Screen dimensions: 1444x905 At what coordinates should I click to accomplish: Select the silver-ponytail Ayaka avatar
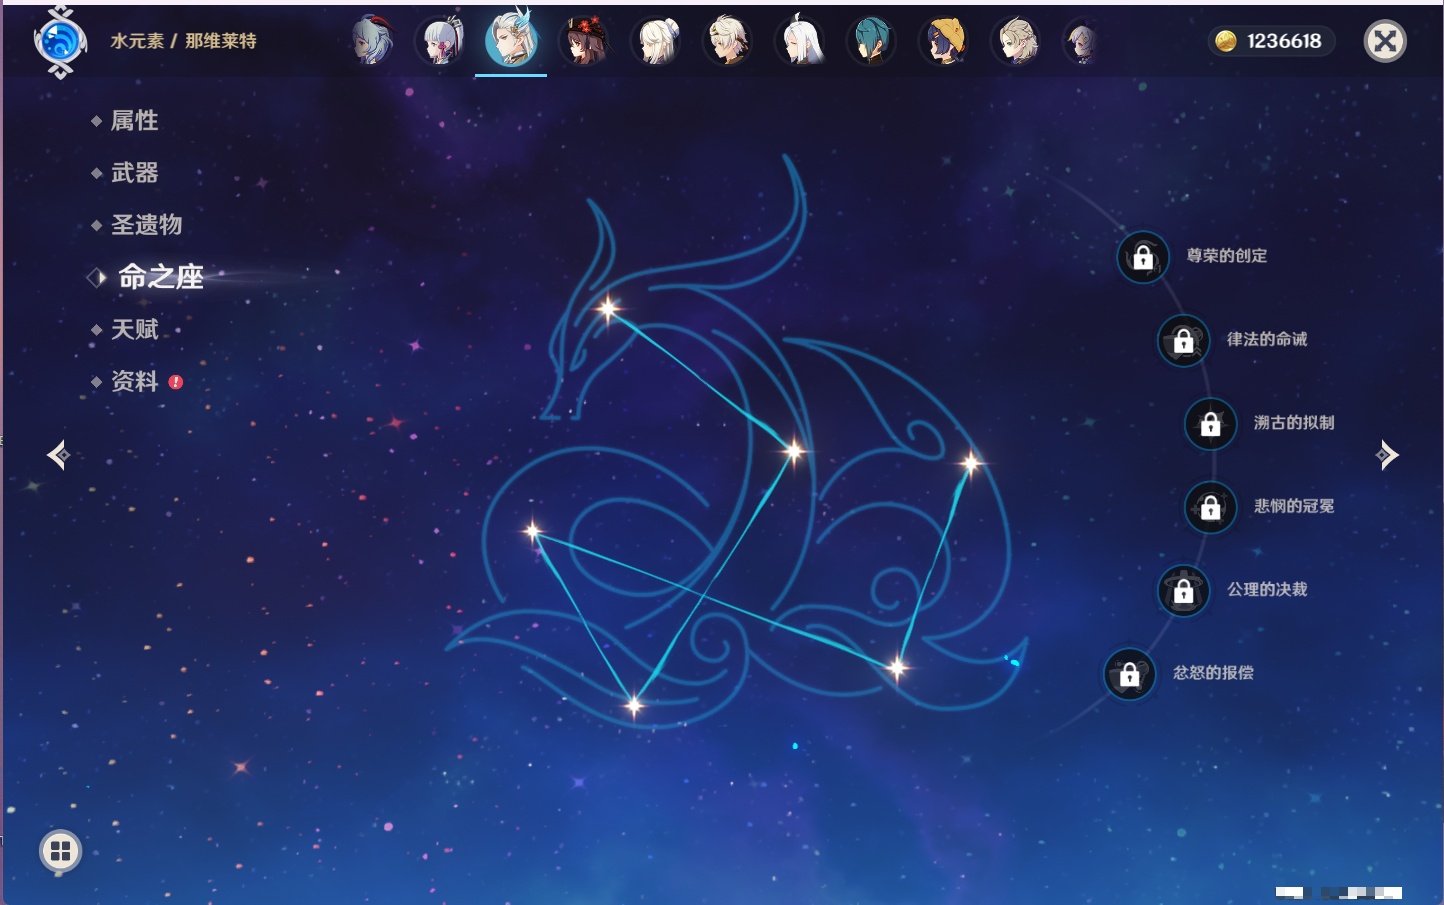point(441,41)
